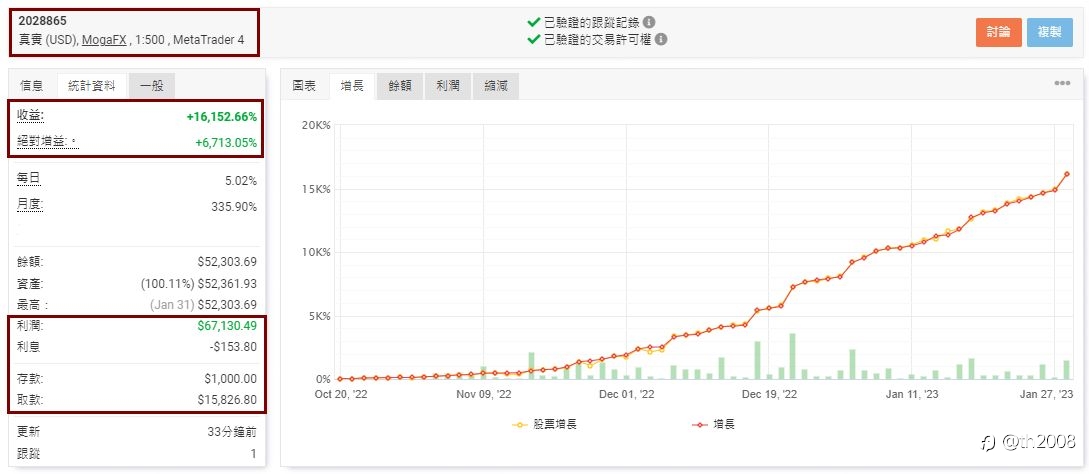Click the last data point on growth line
This screenshot has height=474, width=1089.
[x=1067, y=174]
